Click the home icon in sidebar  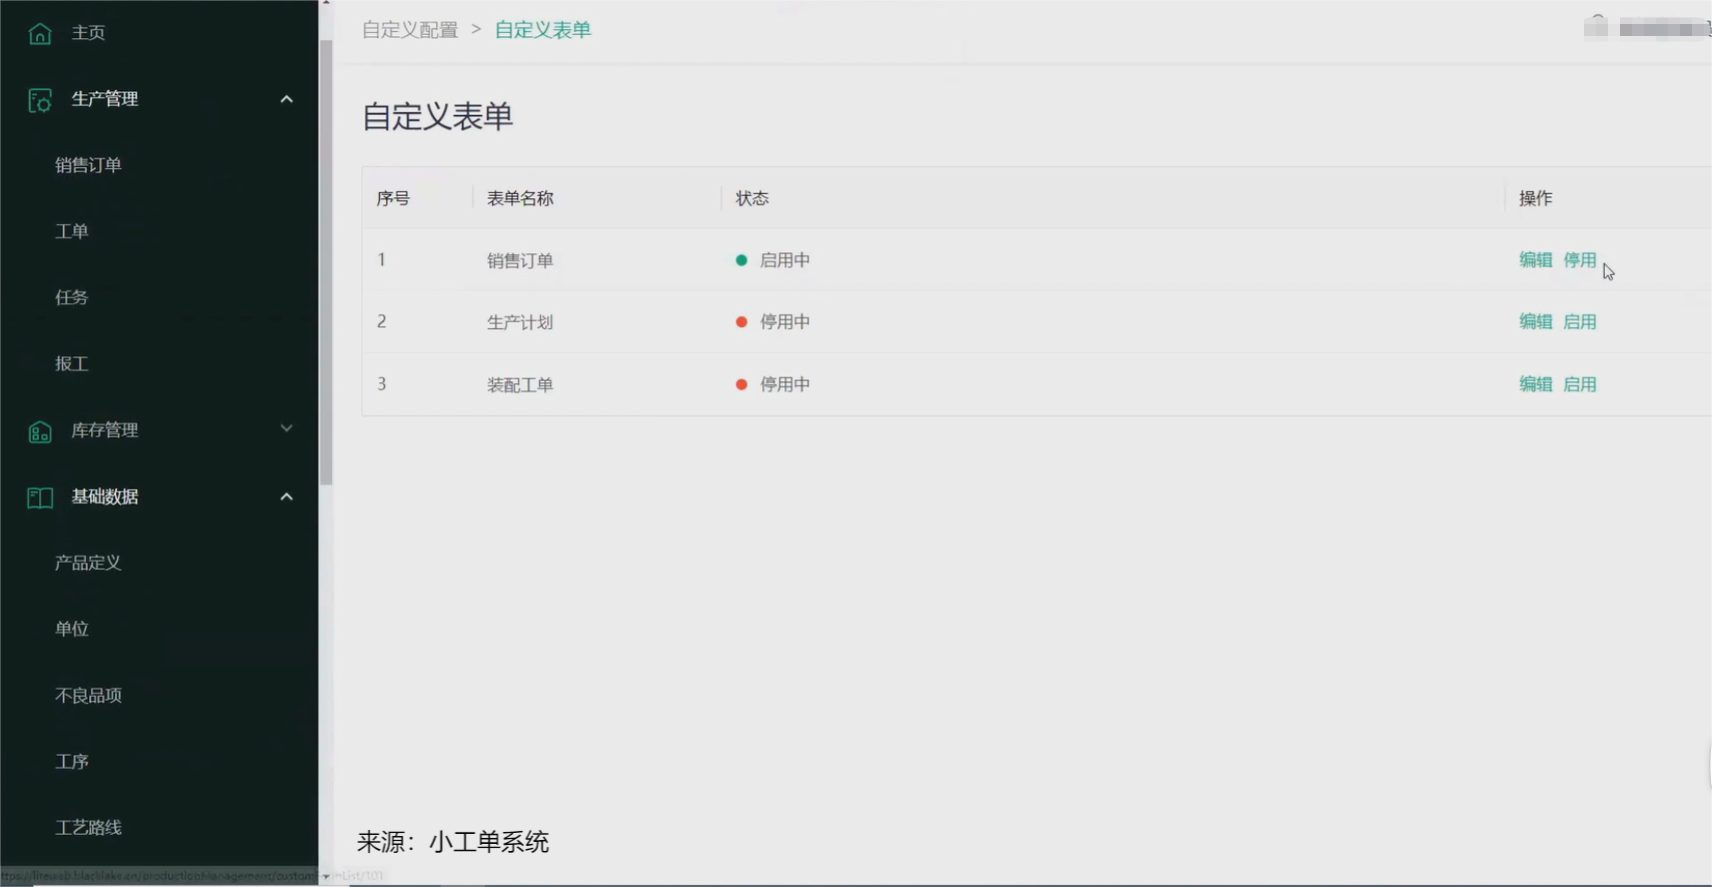(40, 34)
